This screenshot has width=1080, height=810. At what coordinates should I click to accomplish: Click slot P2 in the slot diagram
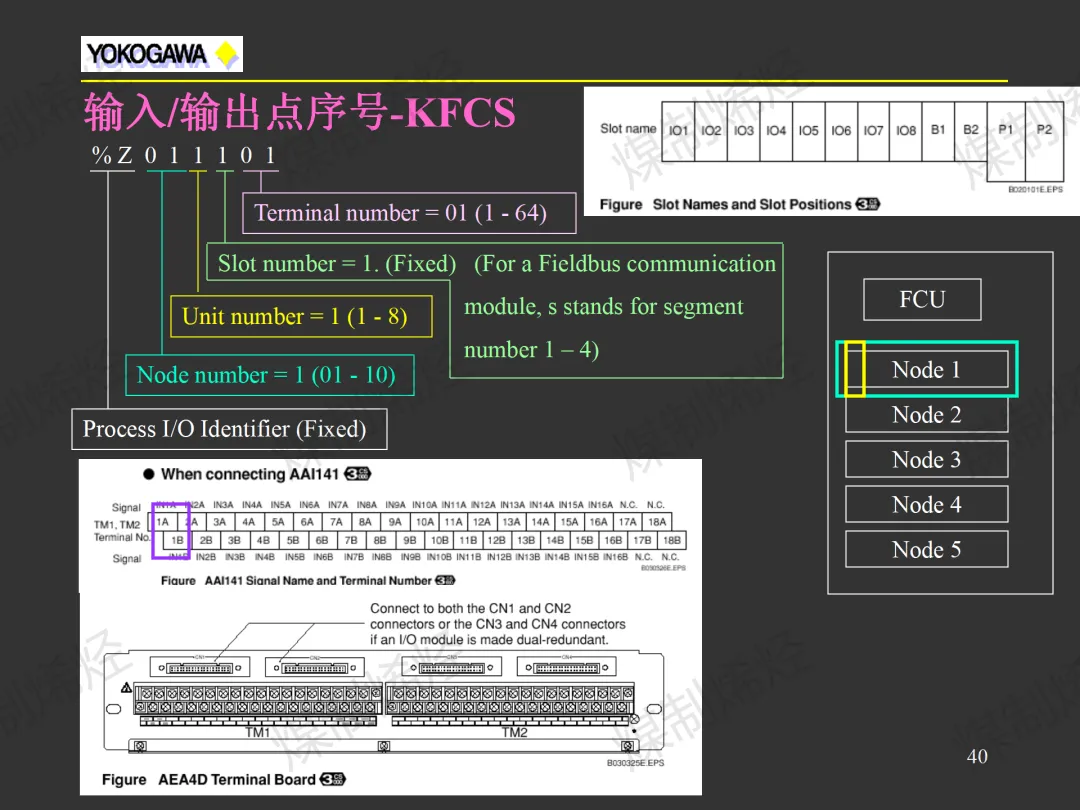(x=1044, y=141)
